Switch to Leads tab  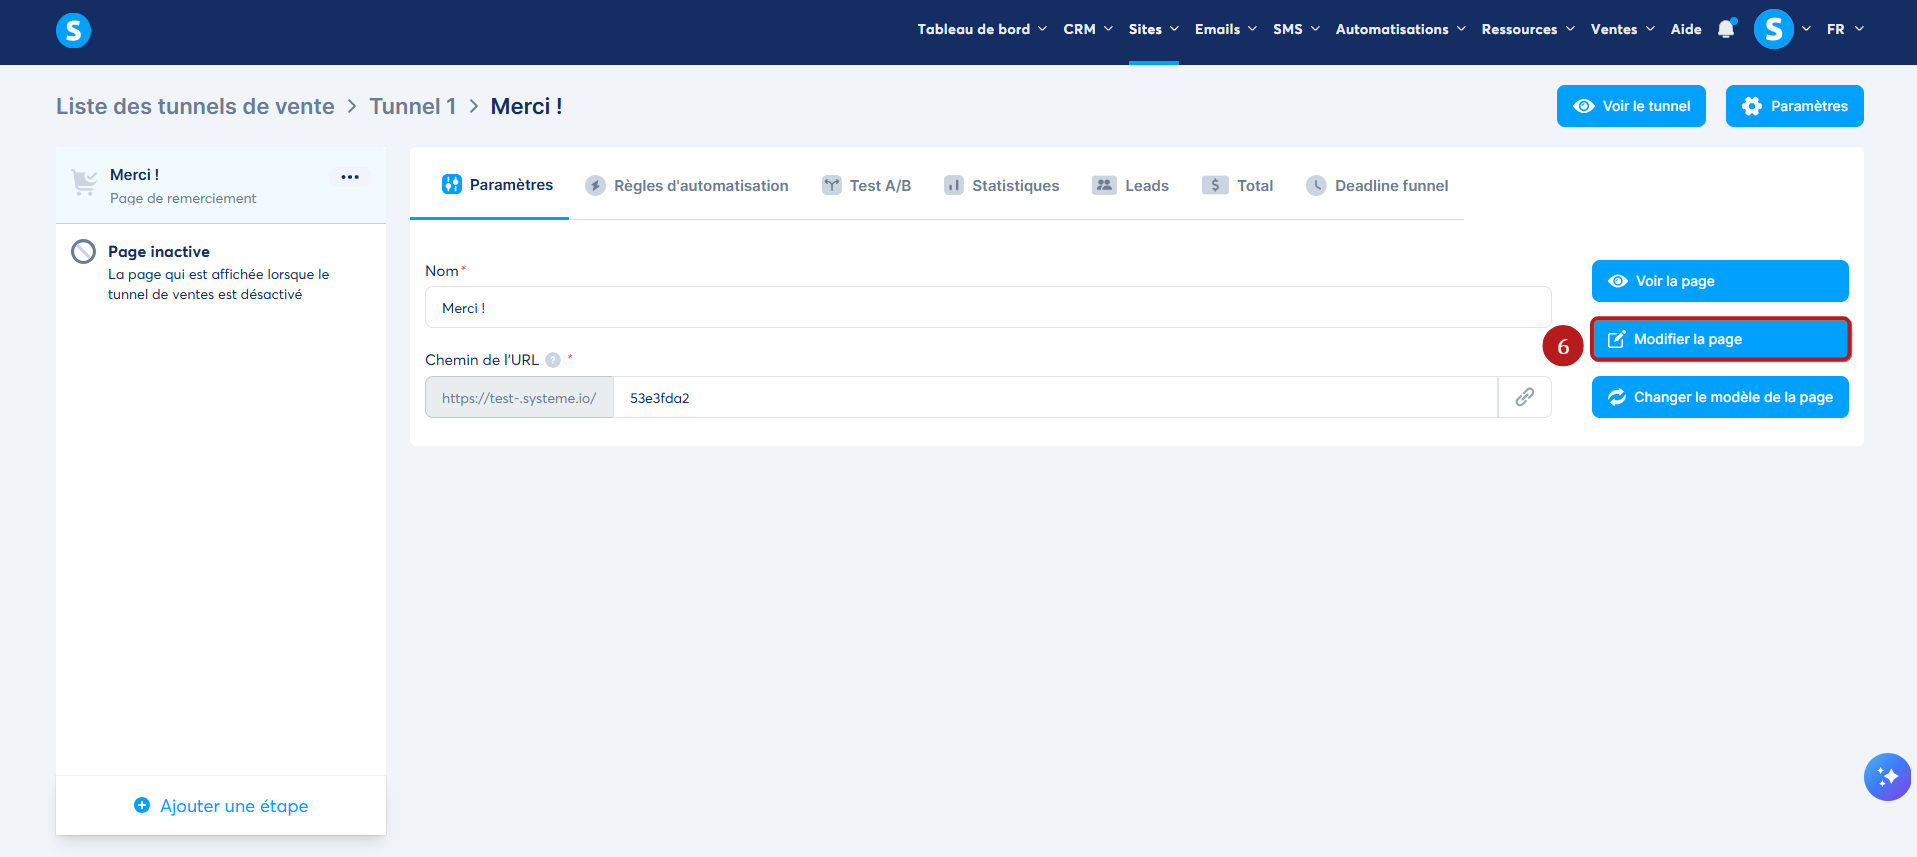coord(1131,185)
